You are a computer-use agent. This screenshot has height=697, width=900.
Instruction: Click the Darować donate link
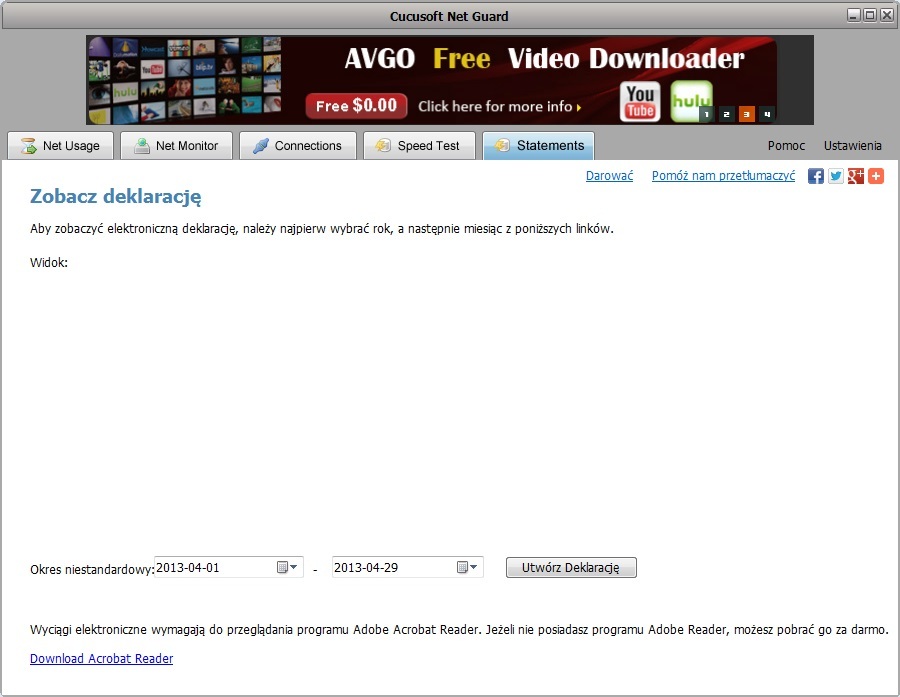(x=609, y=176)
